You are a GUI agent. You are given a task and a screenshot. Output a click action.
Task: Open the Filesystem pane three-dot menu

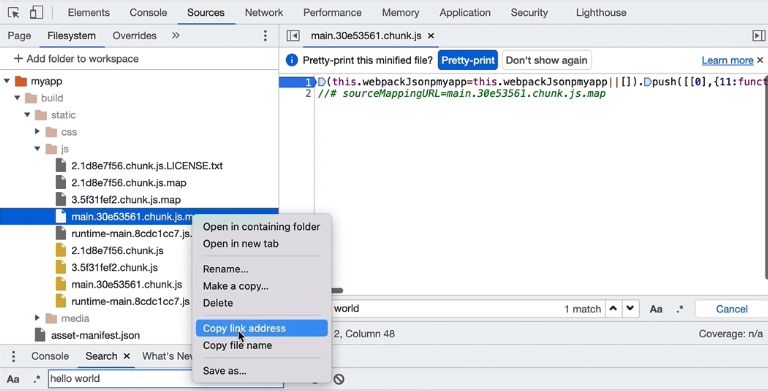pos(265,36)
